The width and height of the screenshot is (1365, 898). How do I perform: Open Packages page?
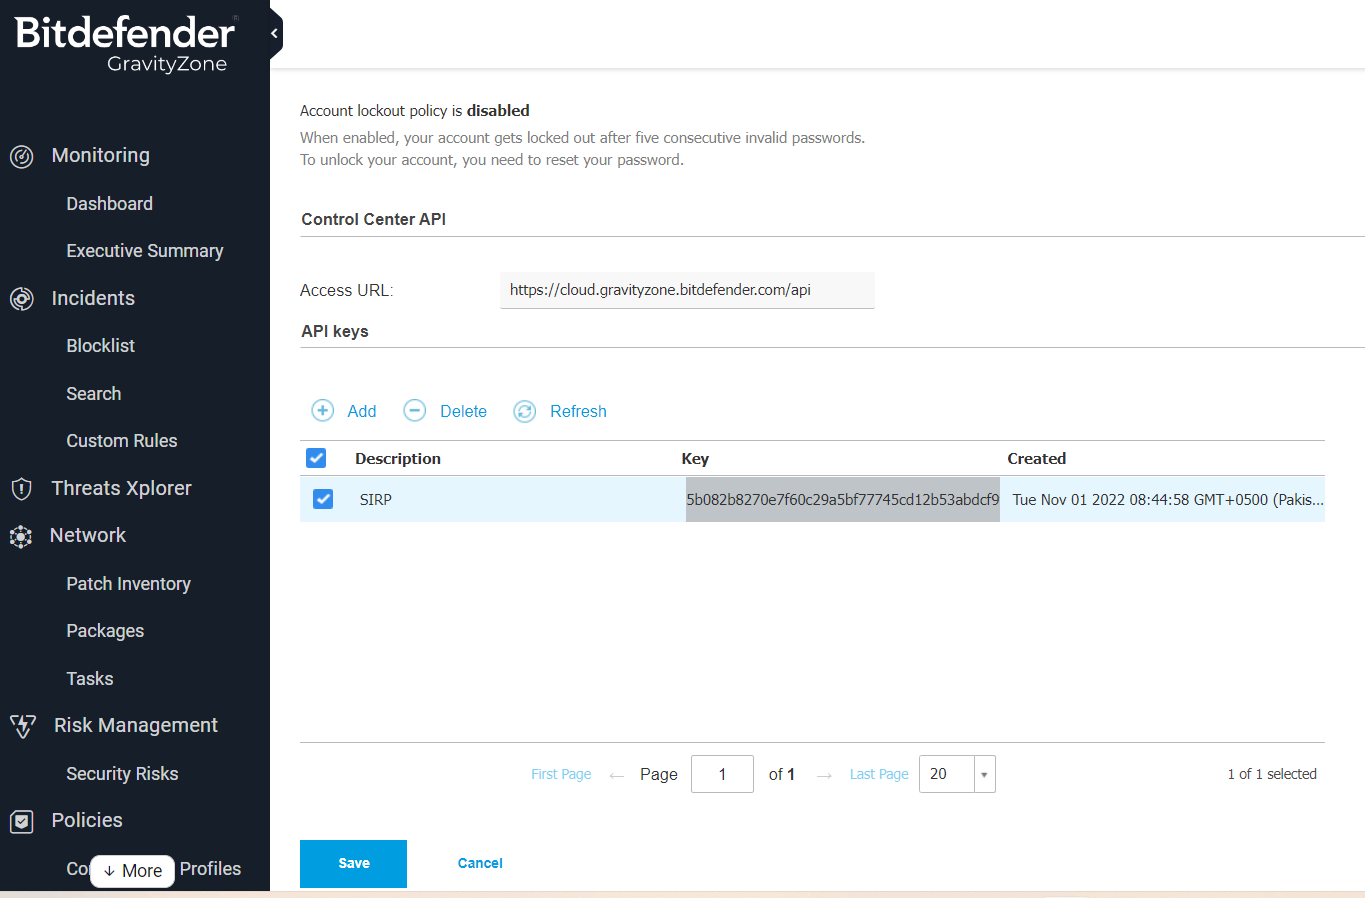(x=105, y=631)
